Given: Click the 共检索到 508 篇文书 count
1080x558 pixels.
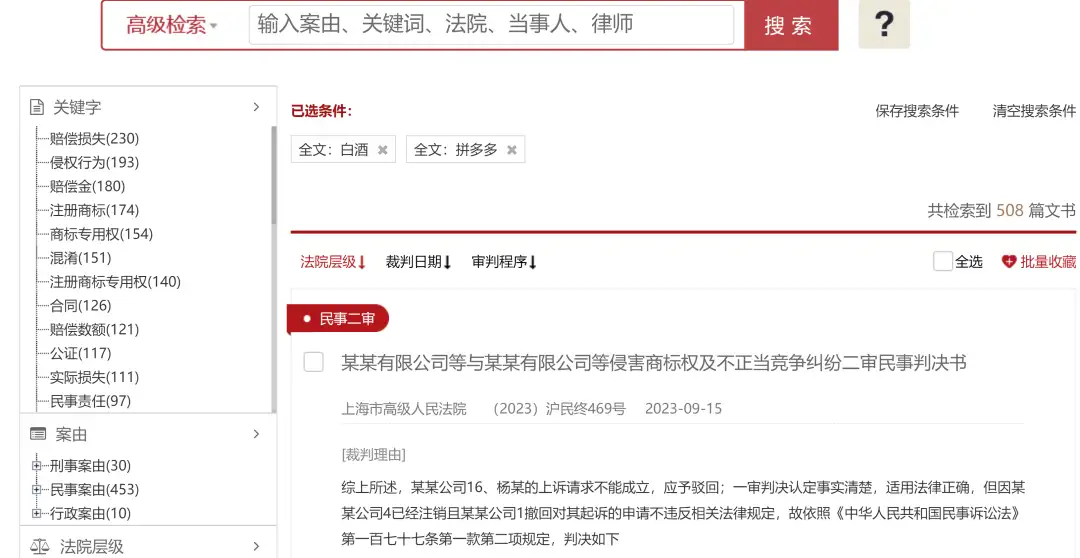Looking at the screenshot, I should (1001, 210).
